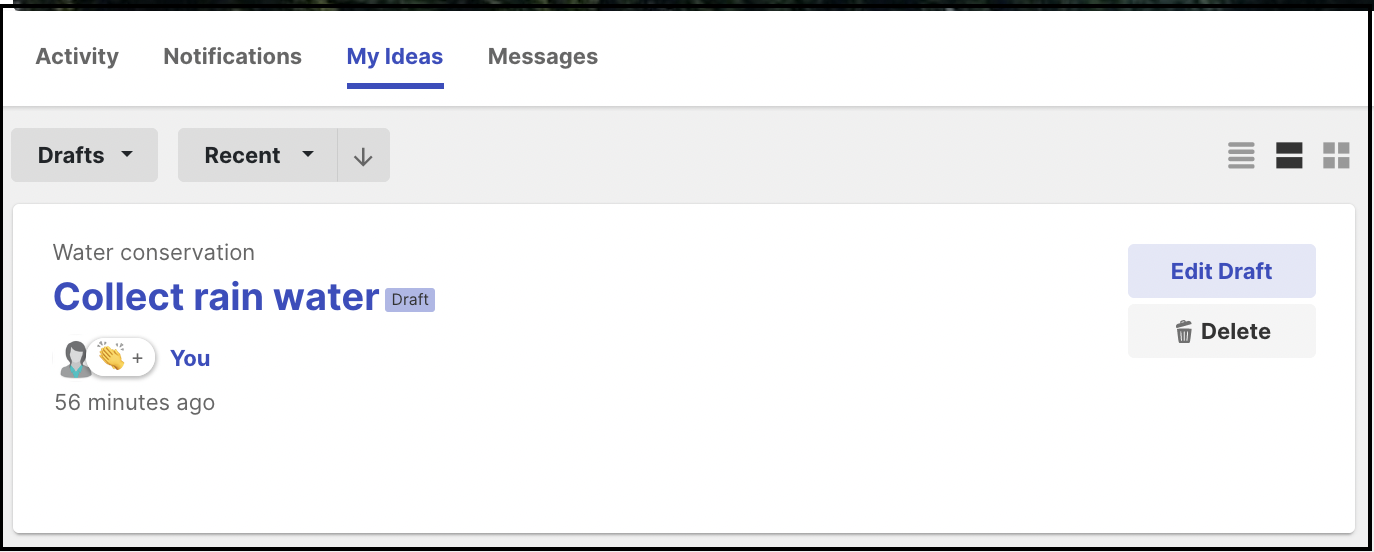Open the Notifications tab
Image resolution: width=1374 pixels, height=552 pixels.
coord(232,57)
